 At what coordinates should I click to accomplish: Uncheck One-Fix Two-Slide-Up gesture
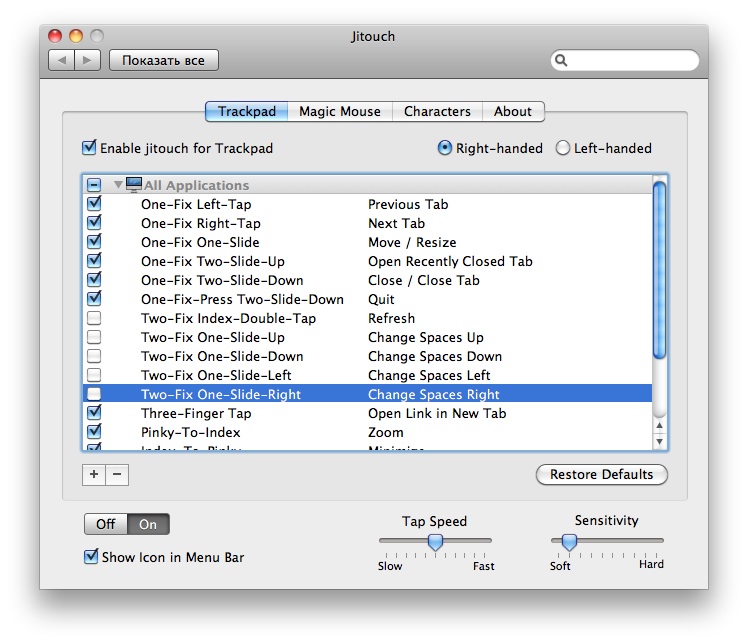(x=94, y=260)
